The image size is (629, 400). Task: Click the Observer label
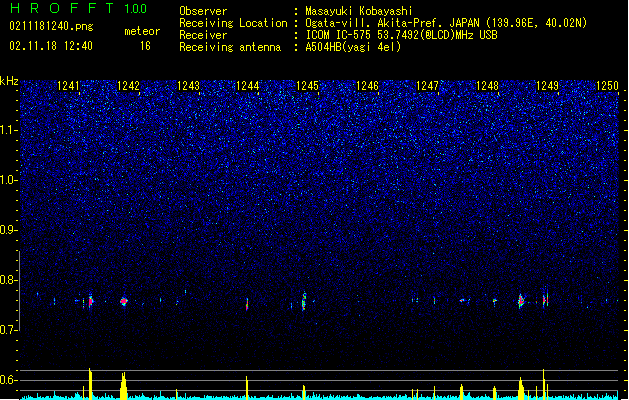point(203,11)
